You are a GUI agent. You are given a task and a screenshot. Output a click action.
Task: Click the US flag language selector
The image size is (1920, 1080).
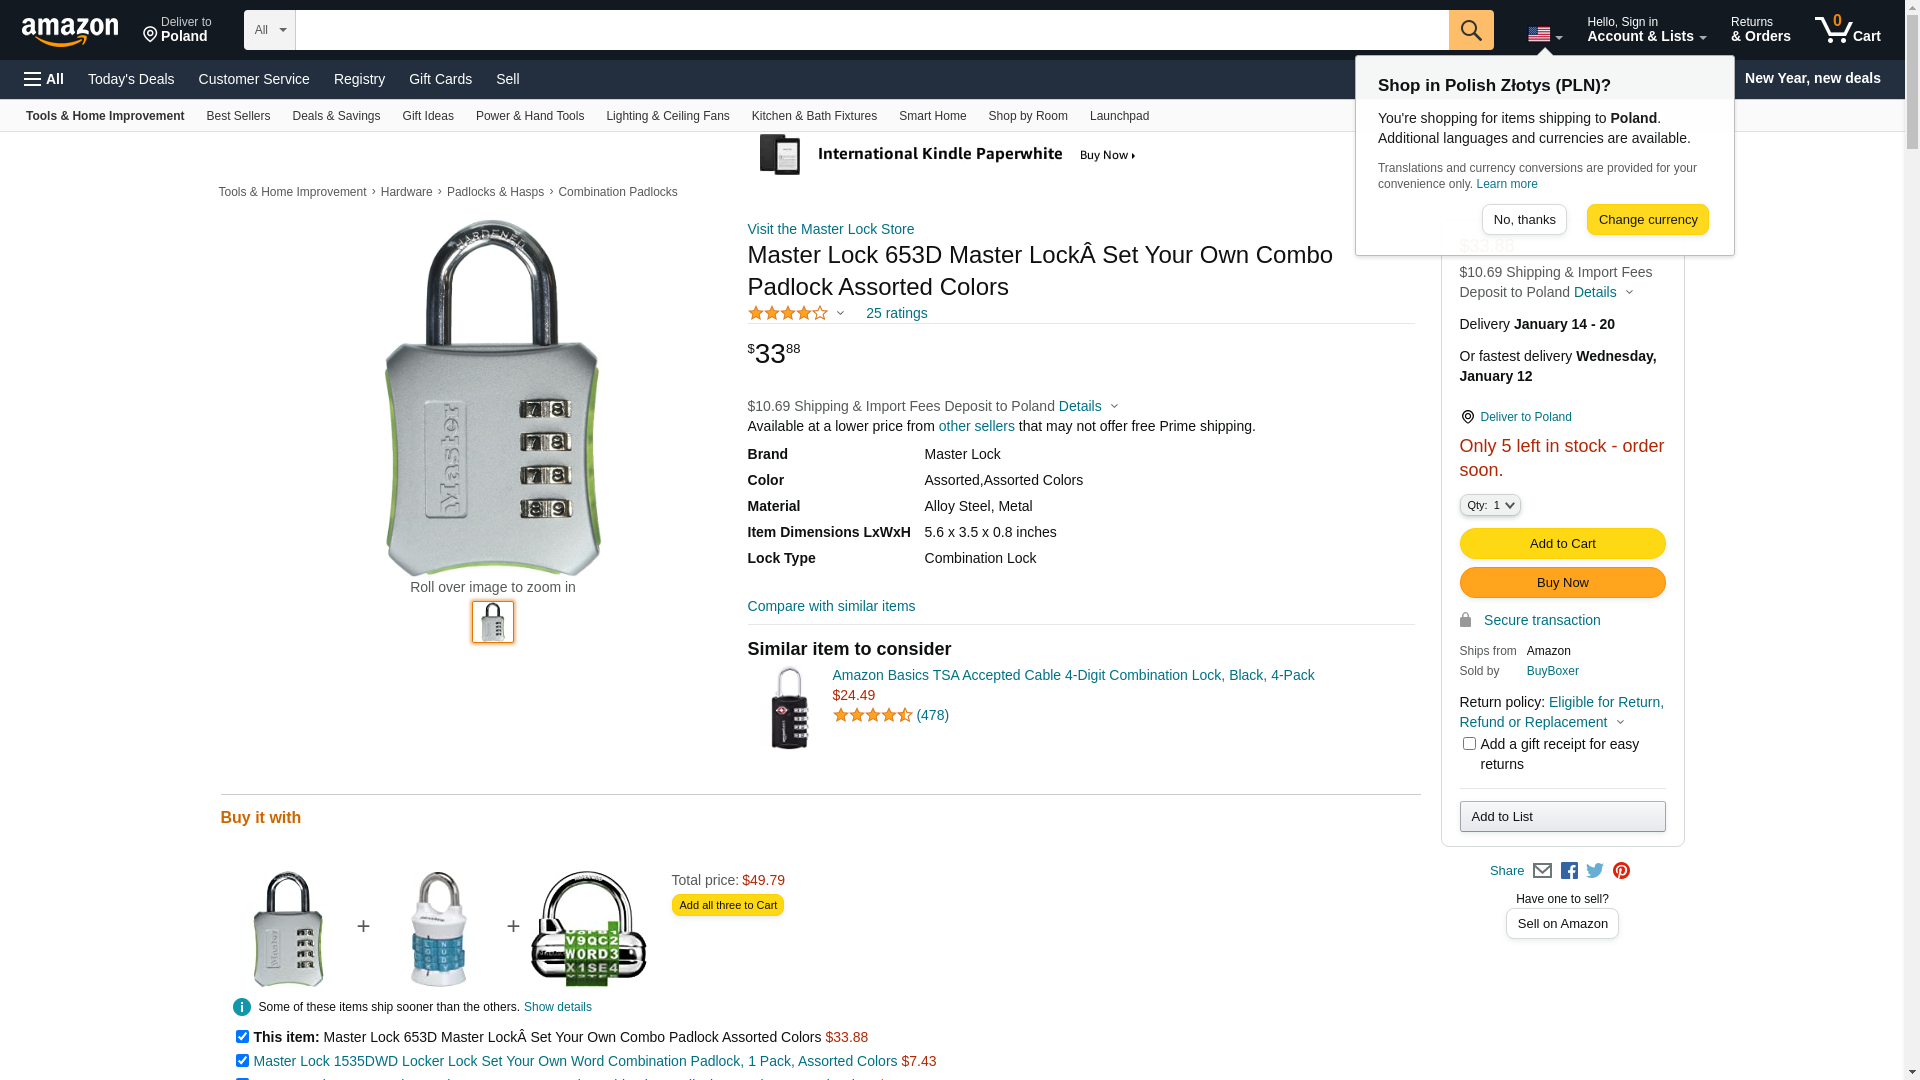click(1545, 35)
